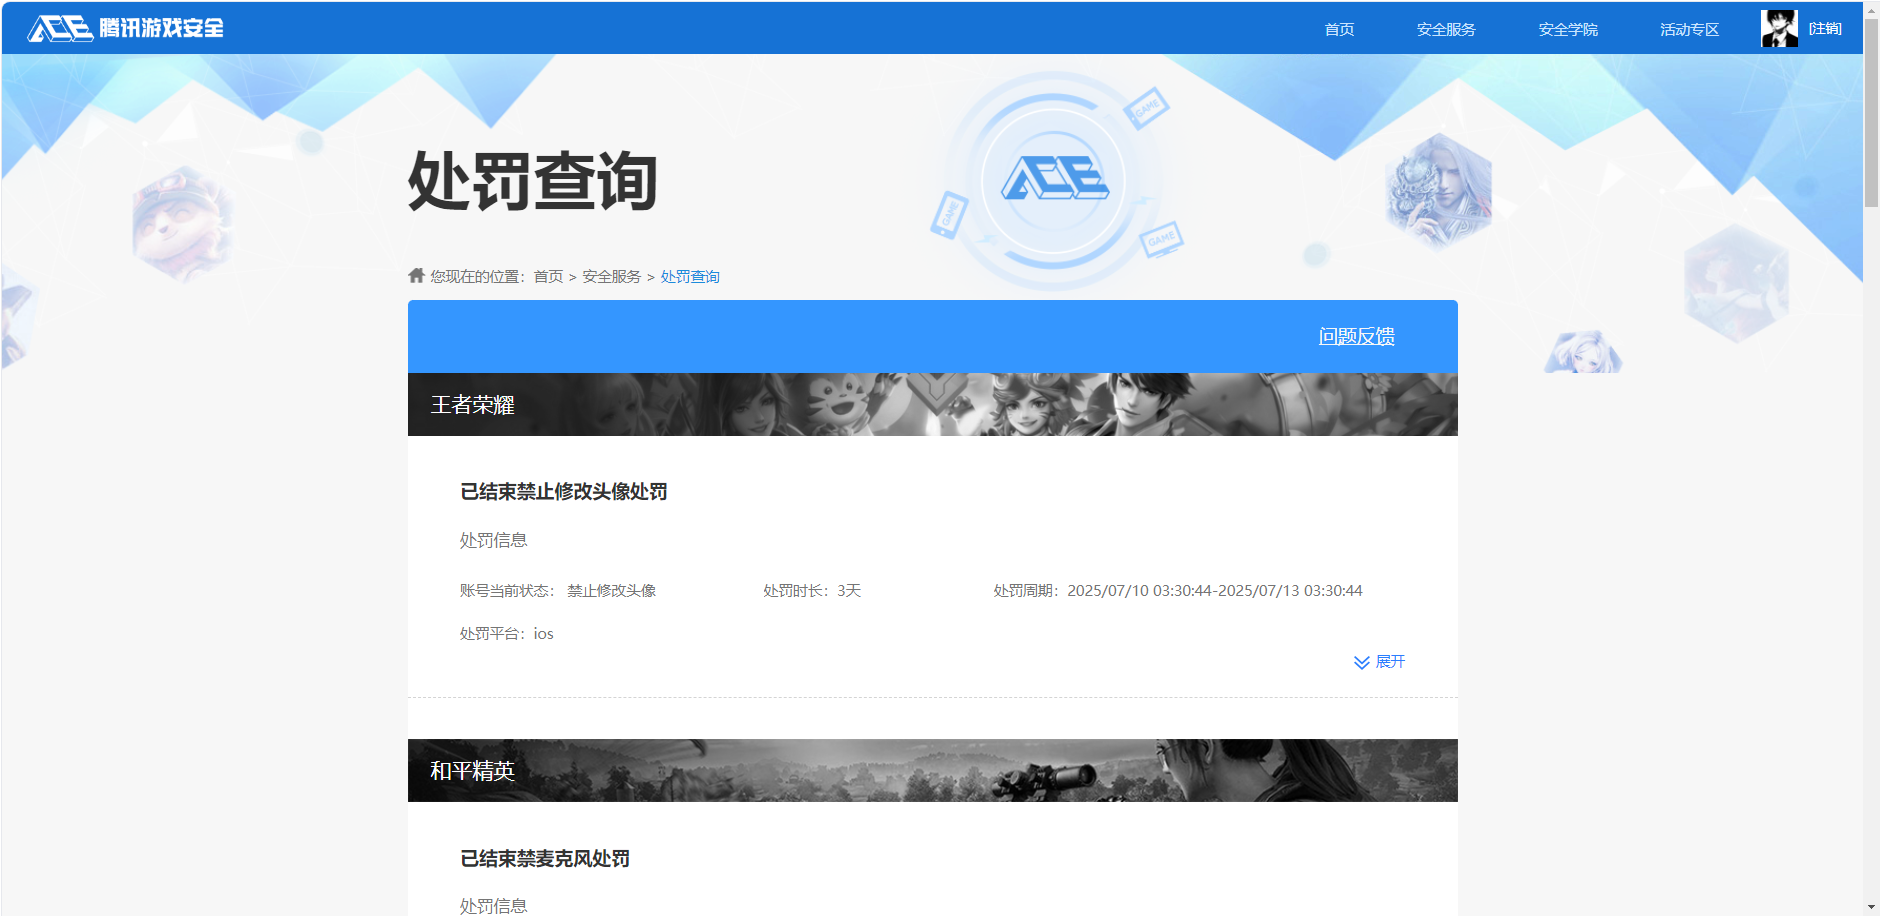Open the user avatar in the top bar

1779,29
